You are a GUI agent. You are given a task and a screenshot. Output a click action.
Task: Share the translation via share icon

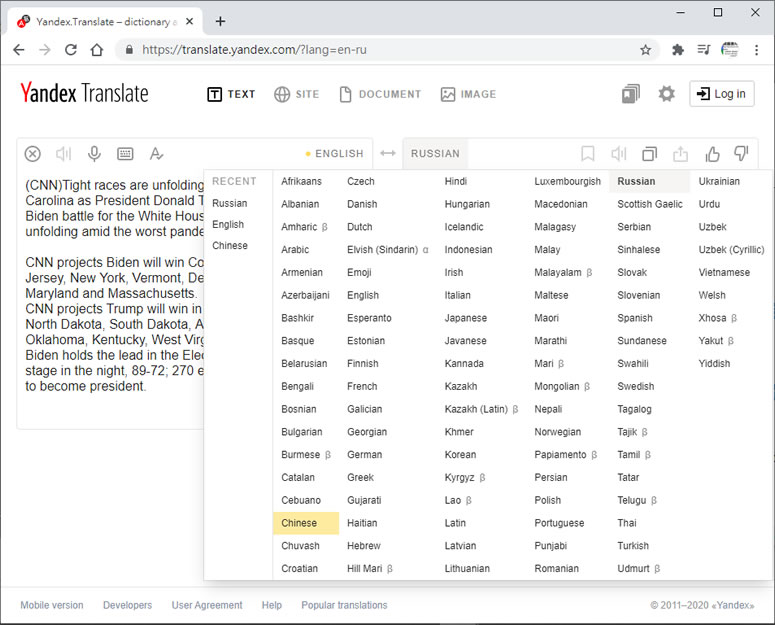[x=681, y=154]
